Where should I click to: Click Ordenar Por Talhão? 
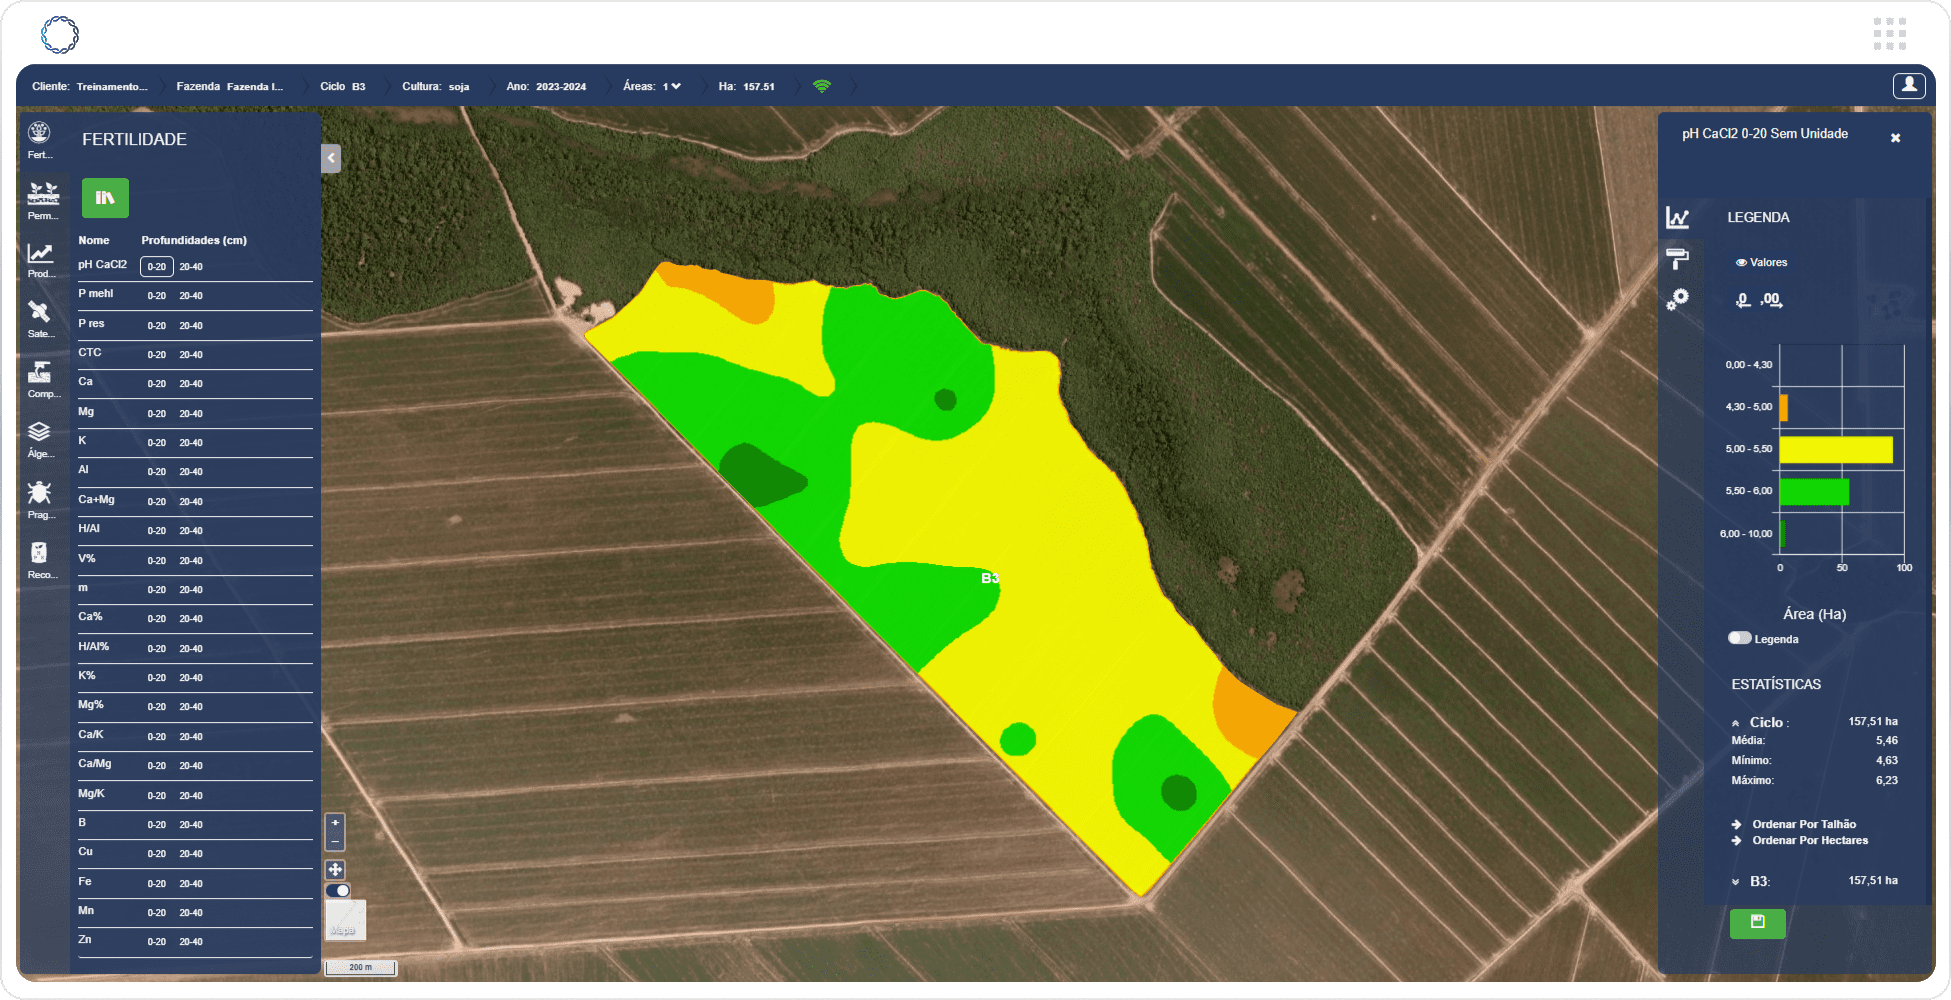[1803, 824]
